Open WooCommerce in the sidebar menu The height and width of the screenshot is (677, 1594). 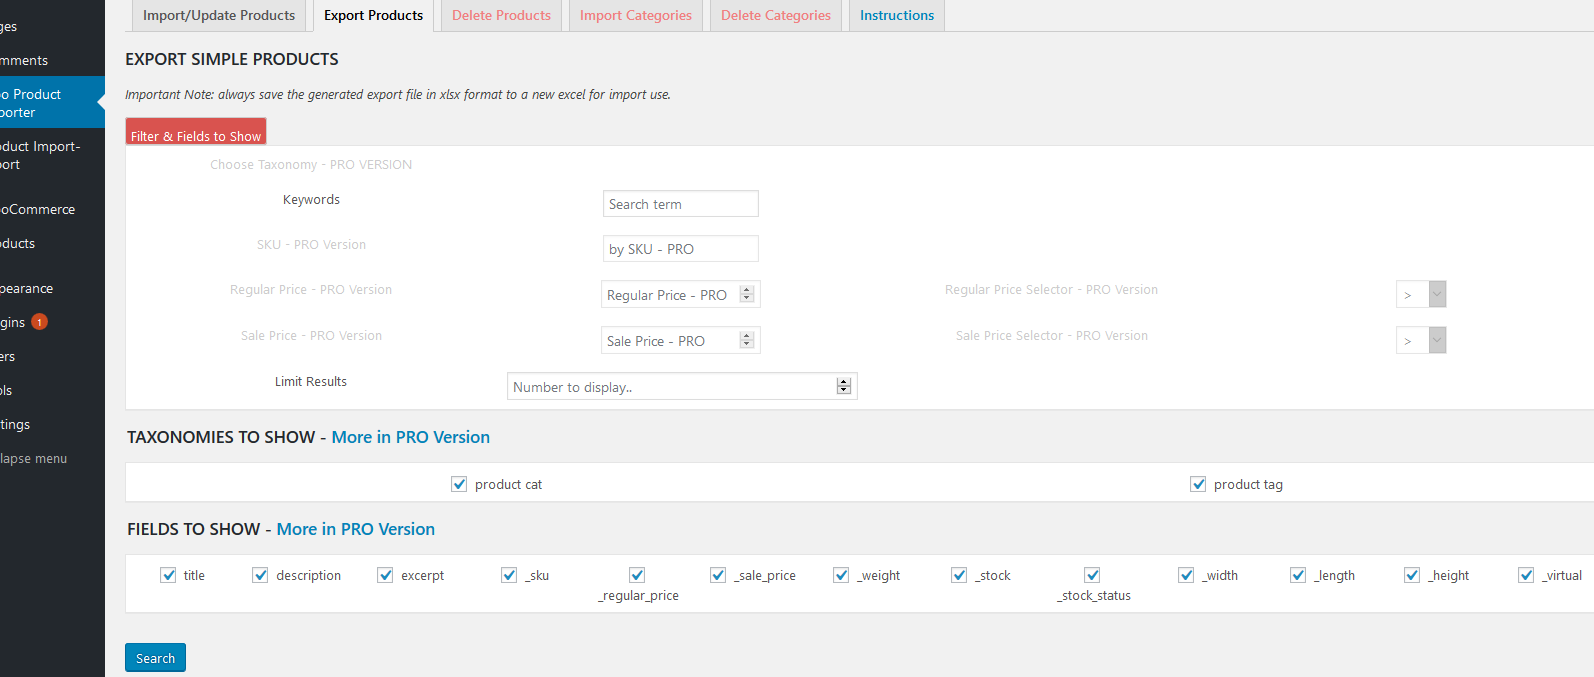pos(38,209)
